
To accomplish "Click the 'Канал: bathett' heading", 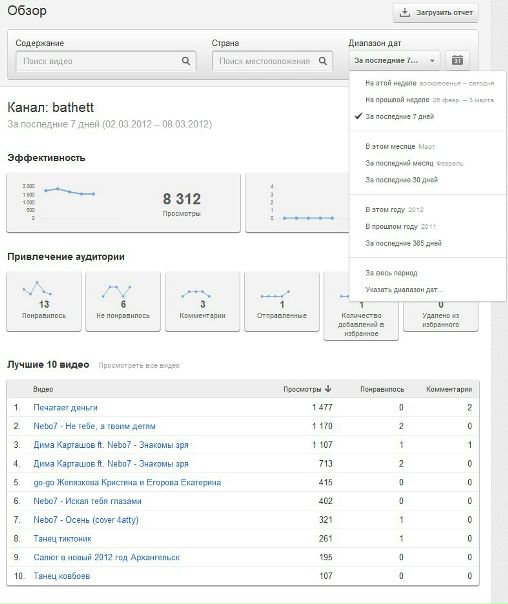I will pyautogui.click(x=50, y=107).
